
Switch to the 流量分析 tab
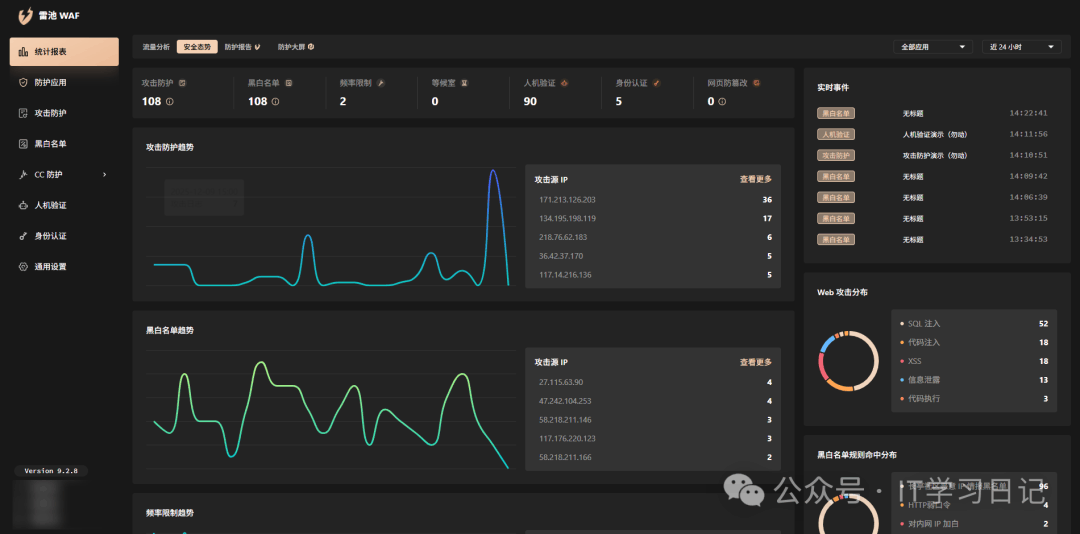156,47
